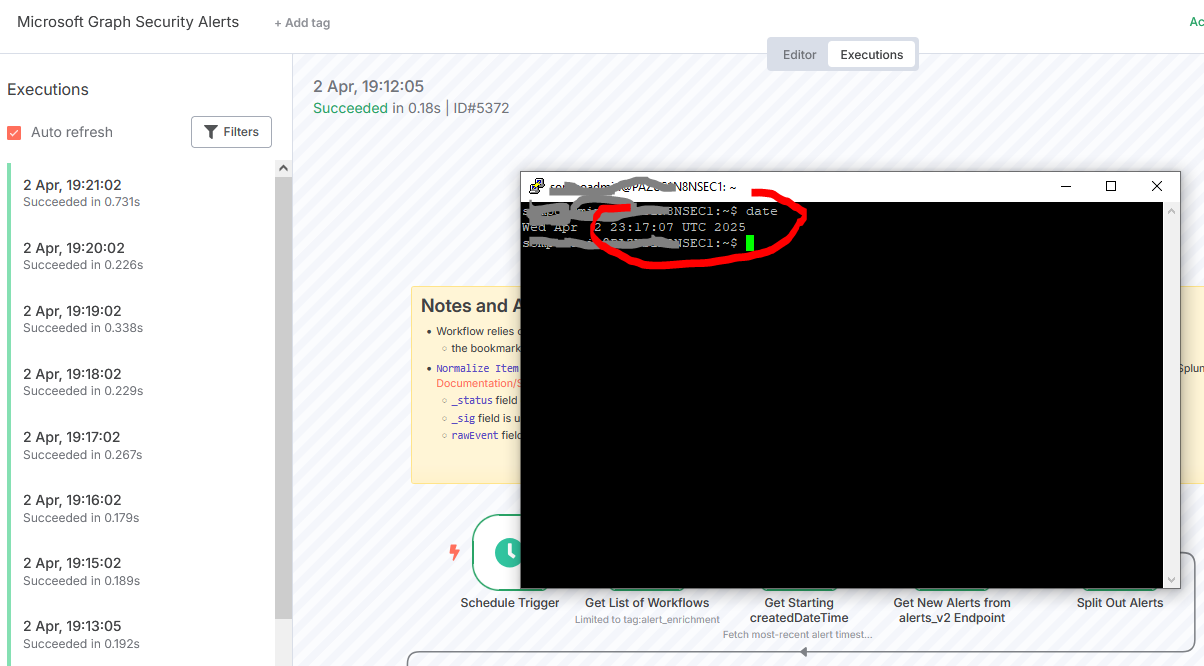Click the Executions sidebar heading
Screen dimensions: 1204x666
coord(48,89)
